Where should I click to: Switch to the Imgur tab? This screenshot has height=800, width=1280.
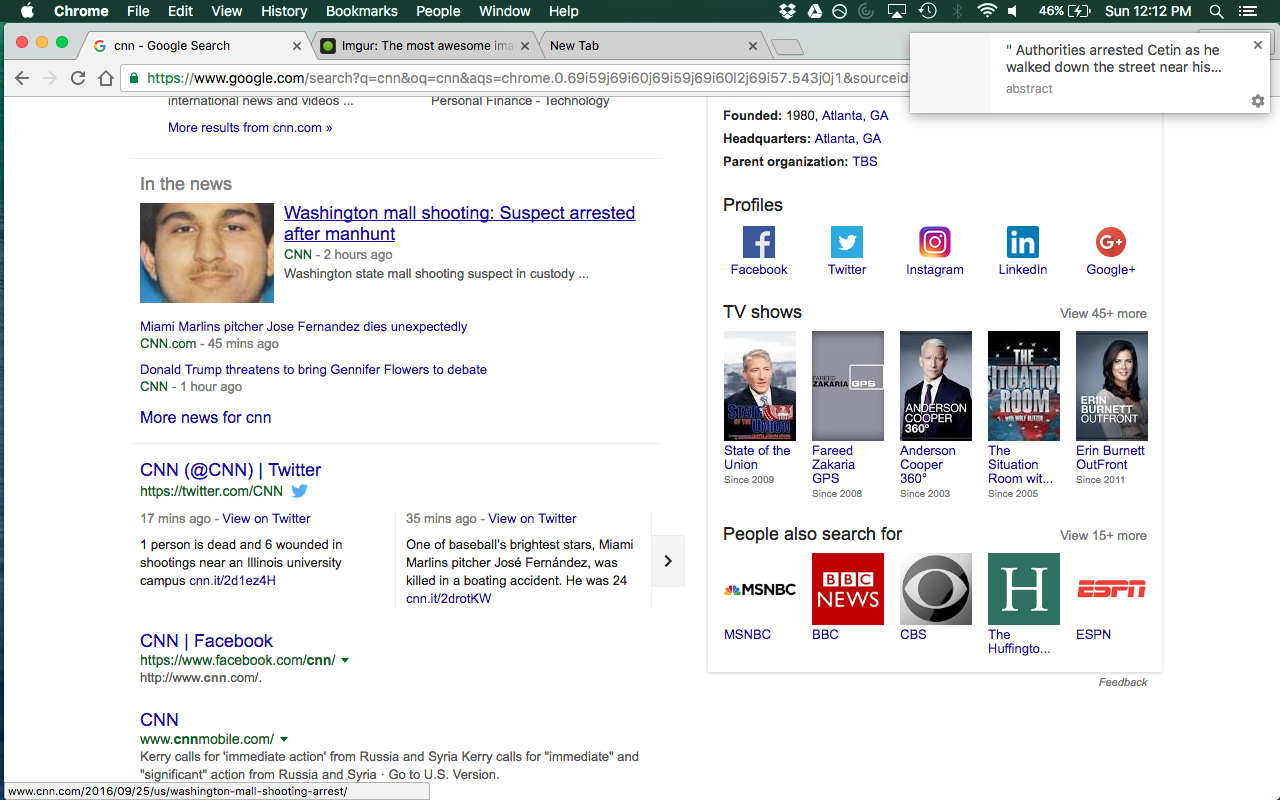tap(425, 45)
